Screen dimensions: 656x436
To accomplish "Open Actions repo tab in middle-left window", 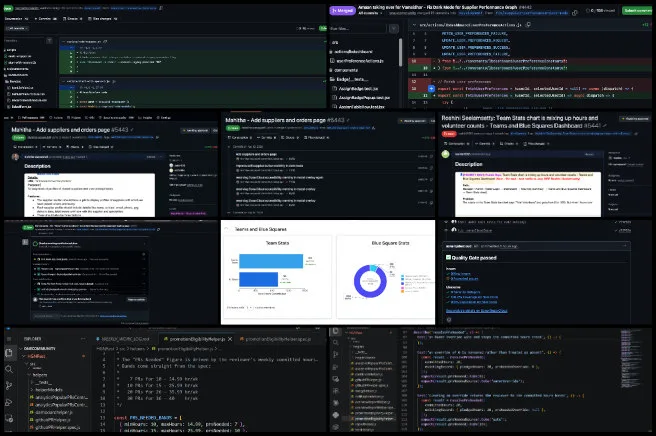I will click(x=56, y=118).
